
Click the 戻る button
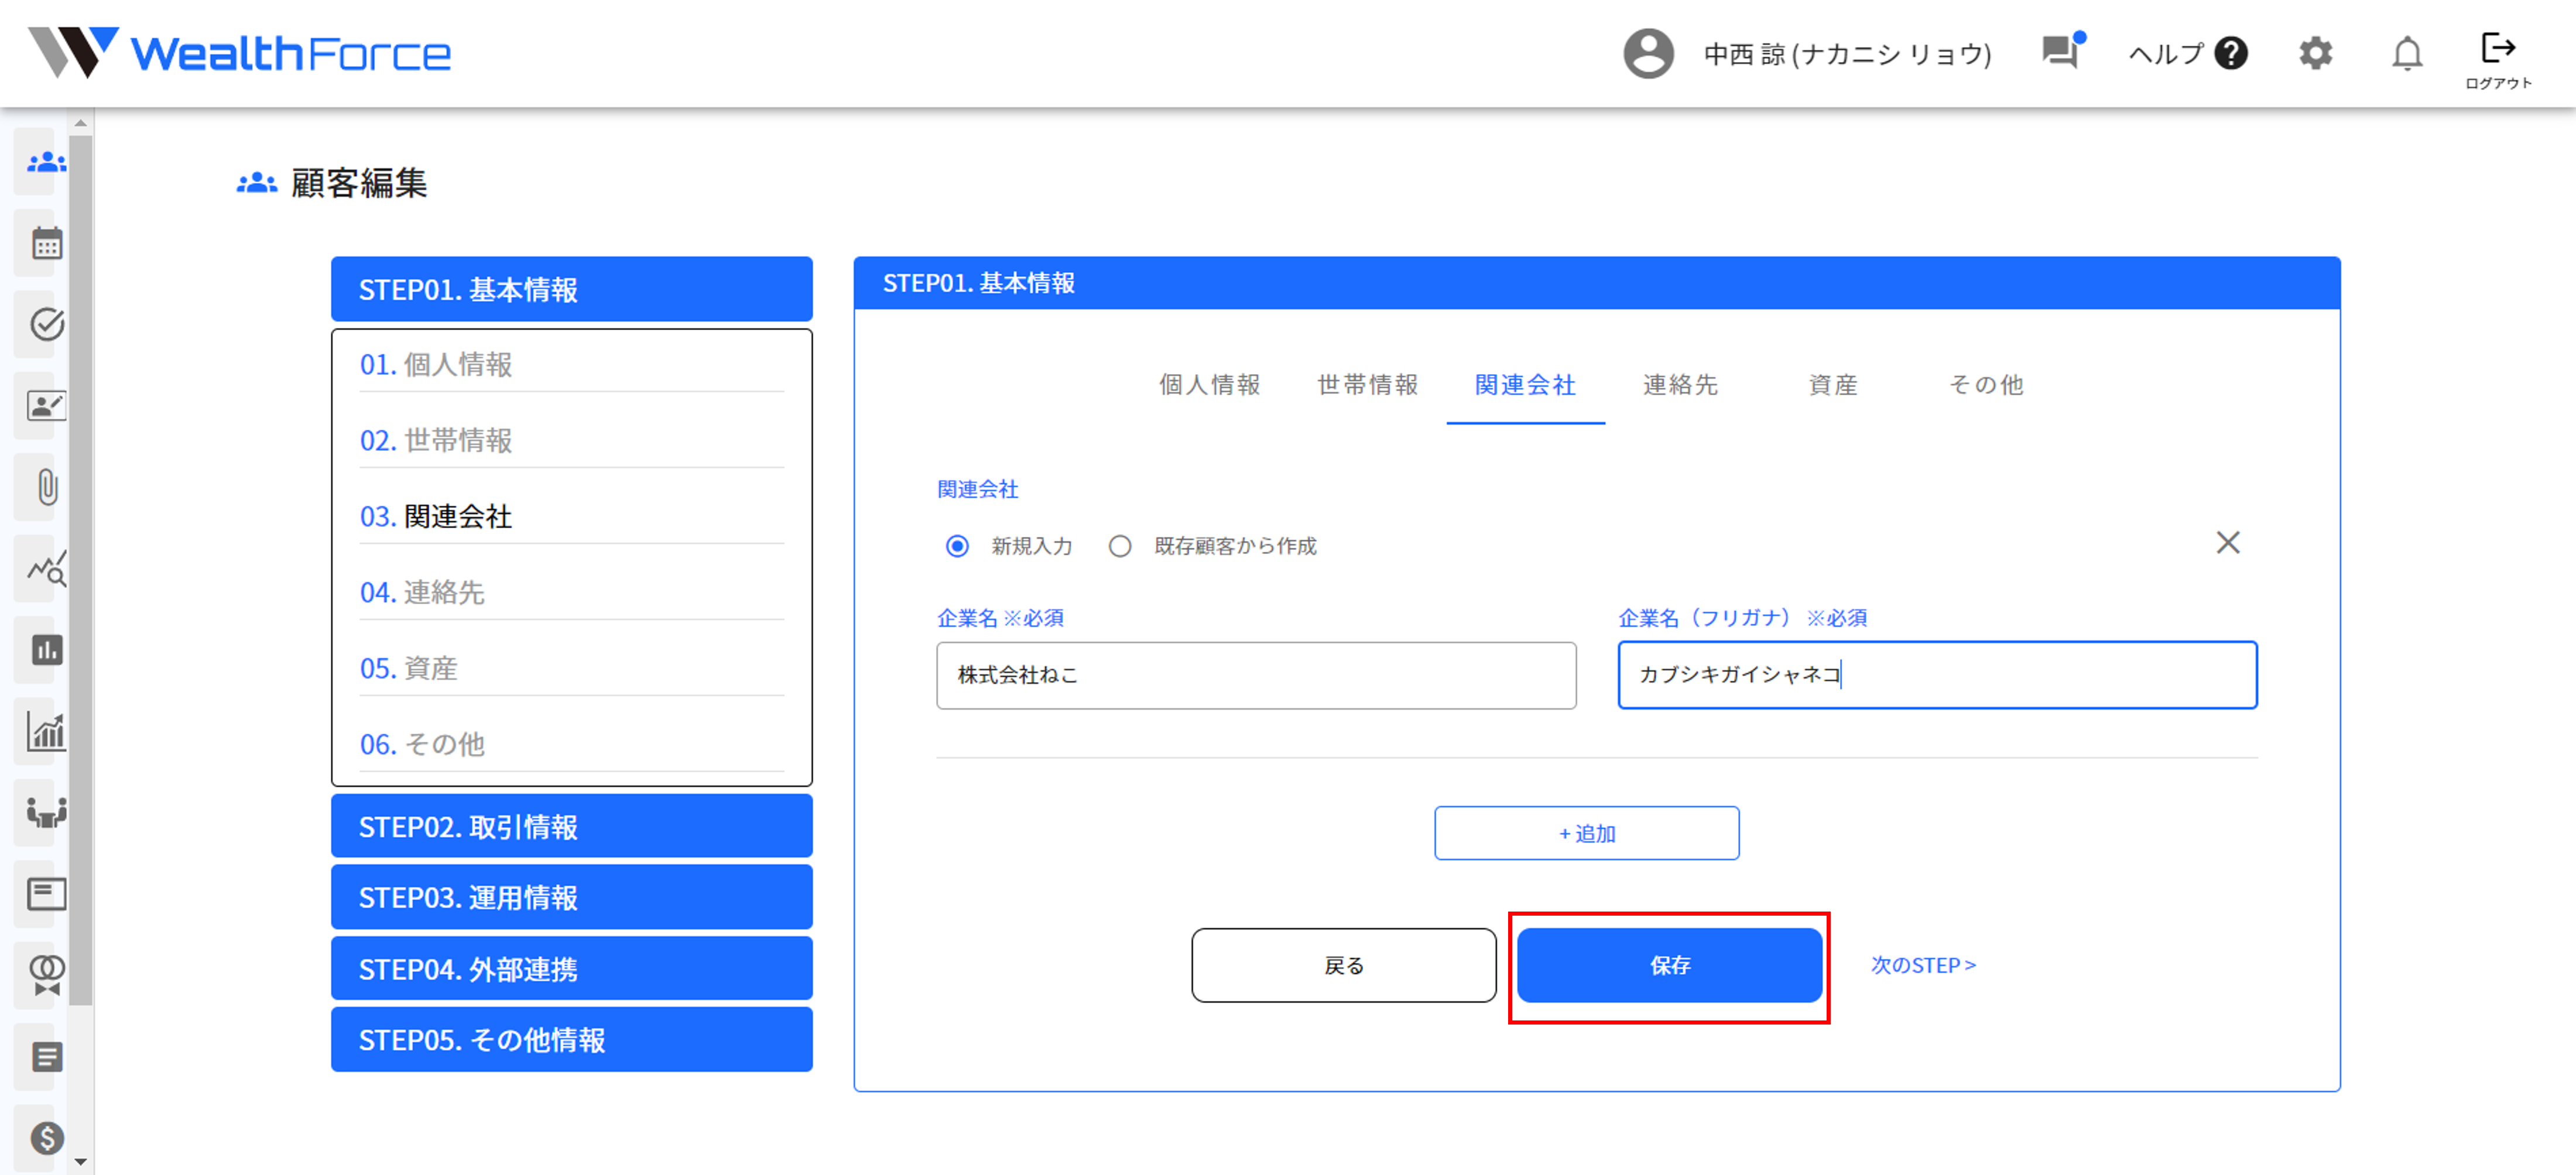coord(1343,965)
